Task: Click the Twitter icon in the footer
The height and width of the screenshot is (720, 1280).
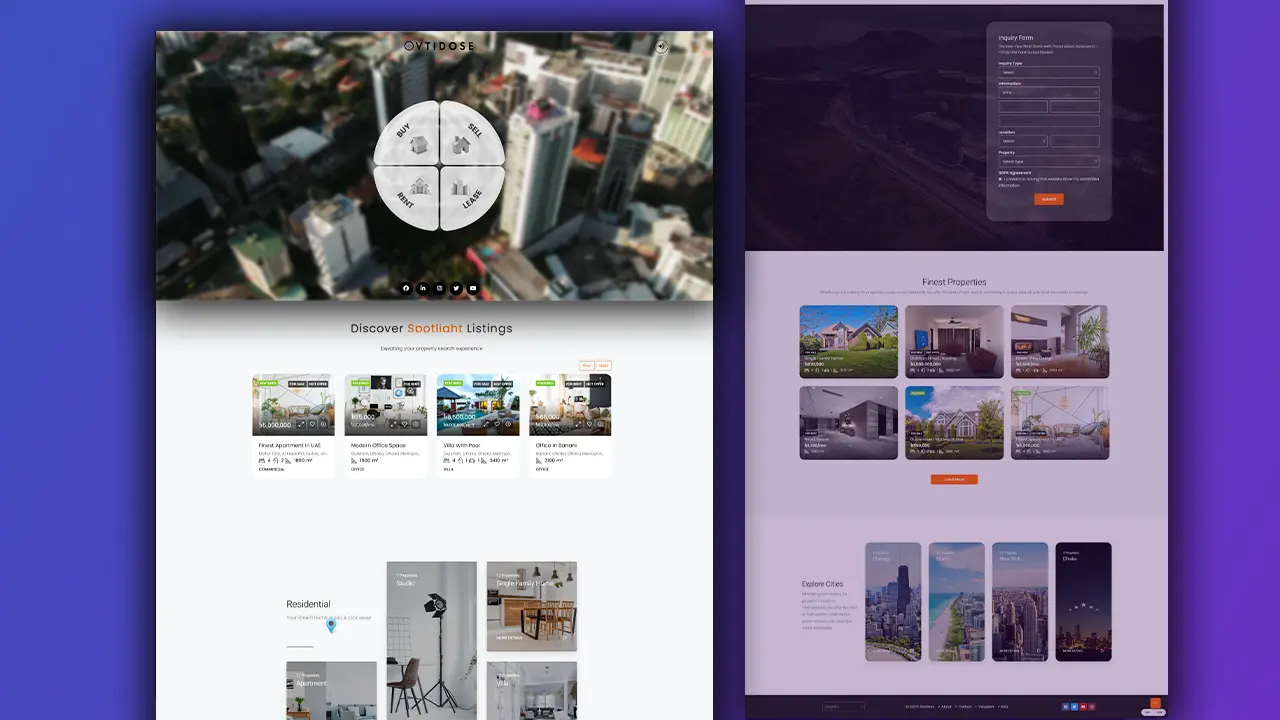Action: point(1075,707)
